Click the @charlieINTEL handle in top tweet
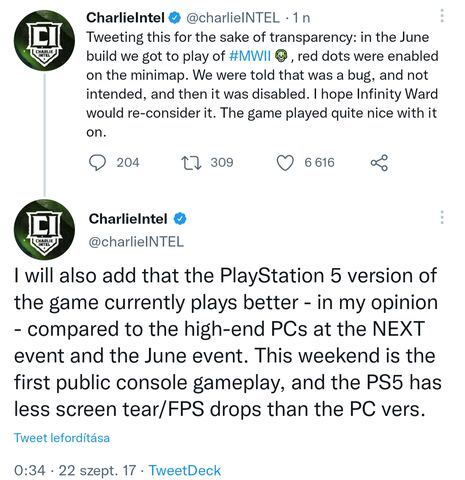 click(x=233, y=18)
